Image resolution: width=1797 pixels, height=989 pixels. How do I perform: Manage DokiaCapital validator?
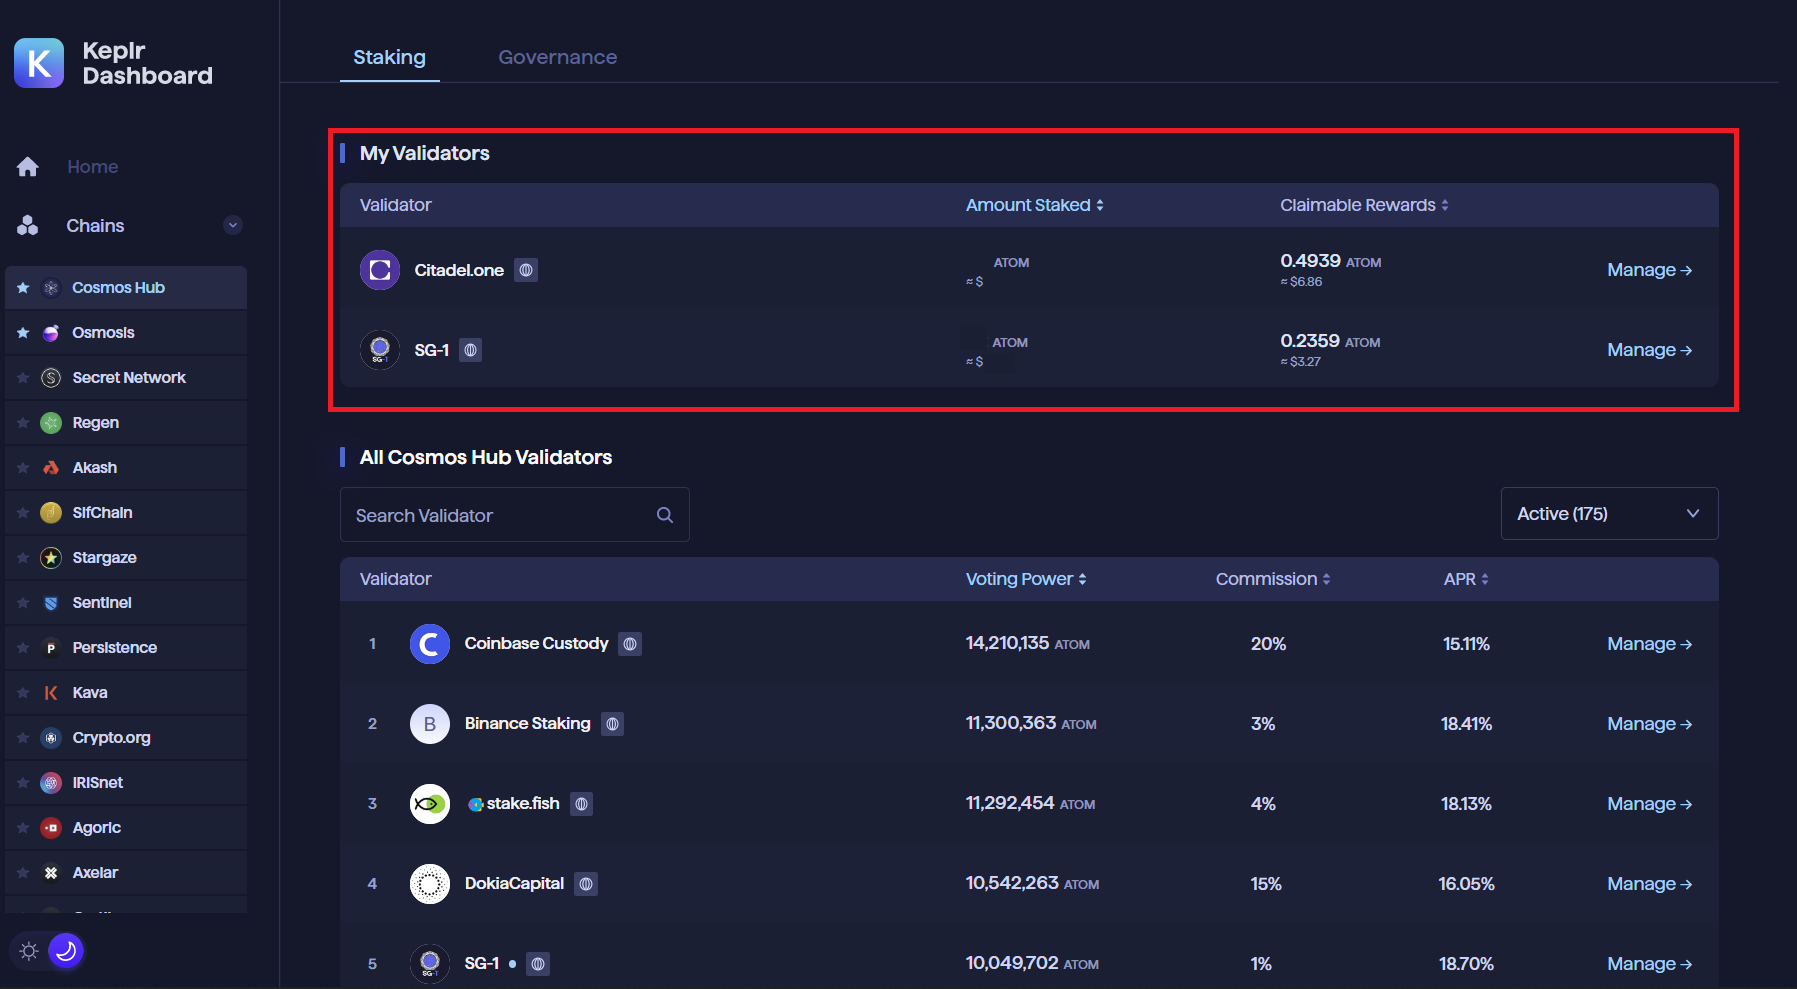pos(1649,884)
